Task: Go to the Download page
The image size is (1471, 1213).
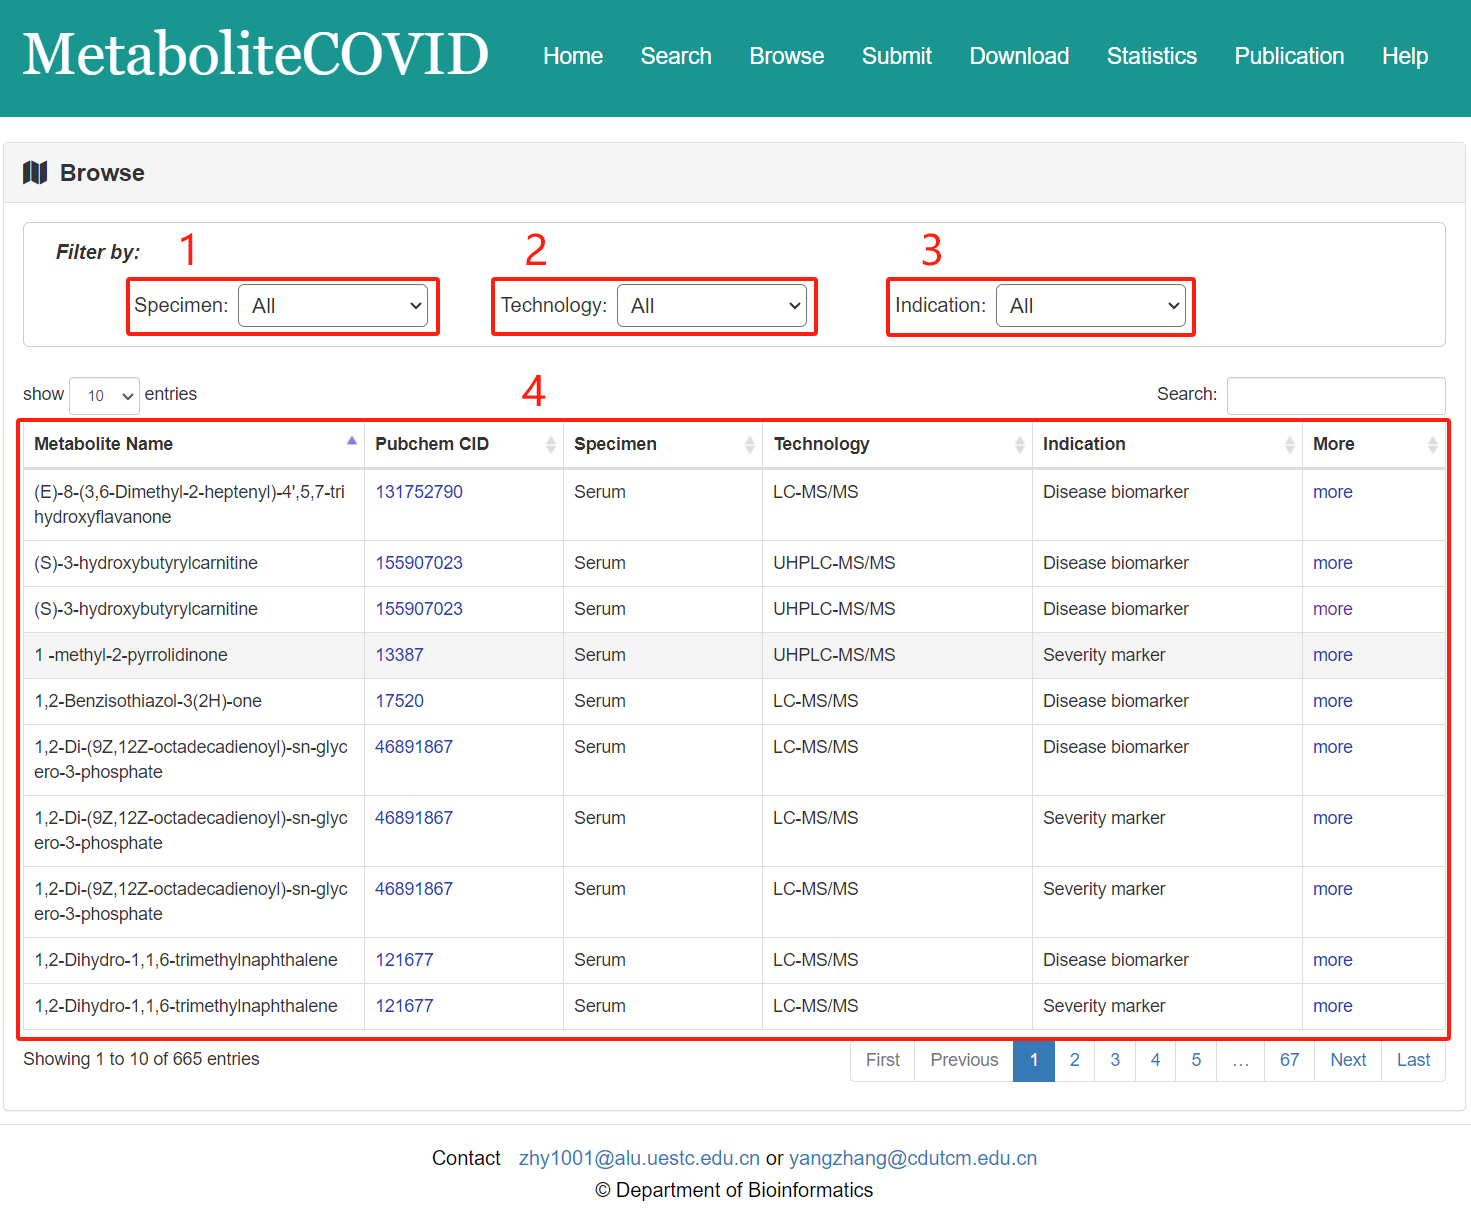Action: pyautogui.click(x=1019, y=56)
